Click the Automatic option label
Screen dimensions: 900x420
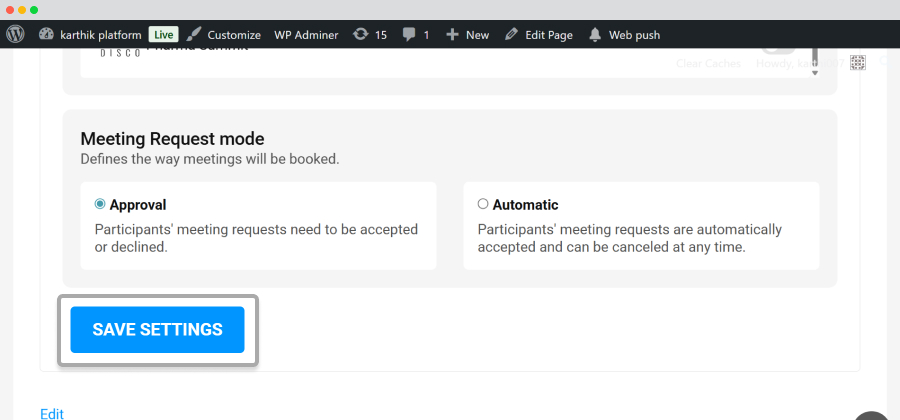tap(525, 205)
